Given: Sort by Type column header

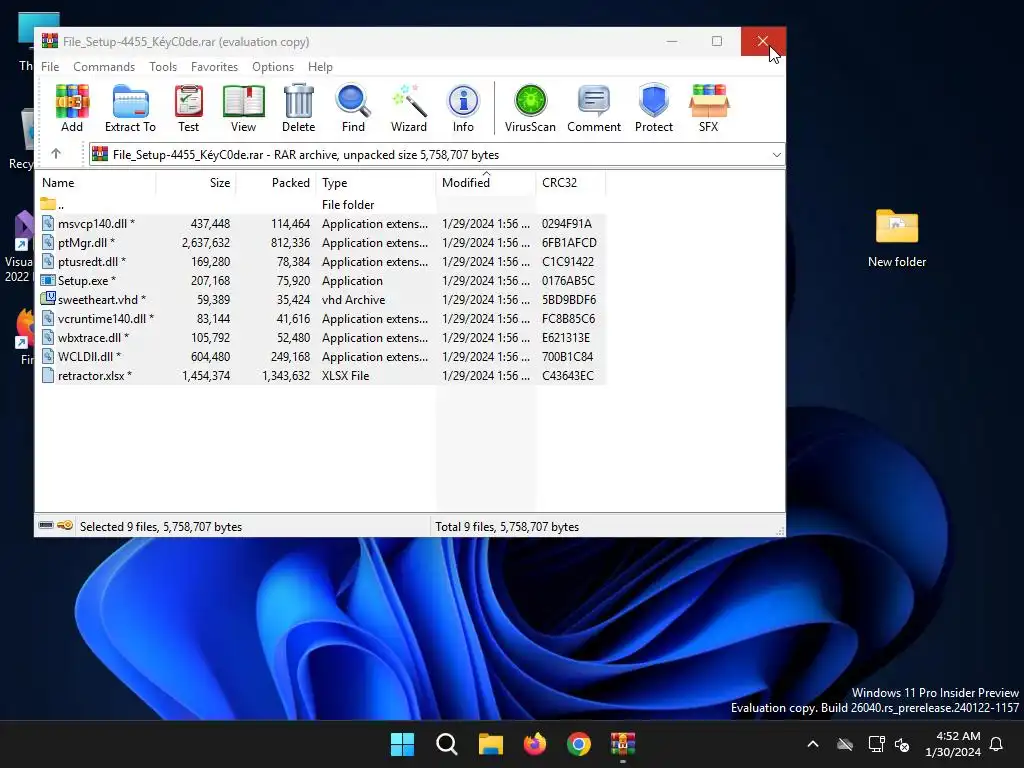Looking at the screenshot, I should coord(376,183).
